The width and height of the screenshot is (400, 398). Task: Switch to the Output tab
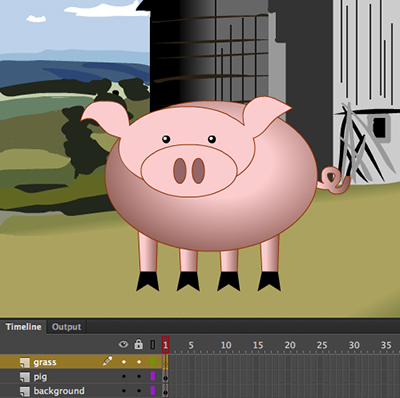(x=66, y=327)
